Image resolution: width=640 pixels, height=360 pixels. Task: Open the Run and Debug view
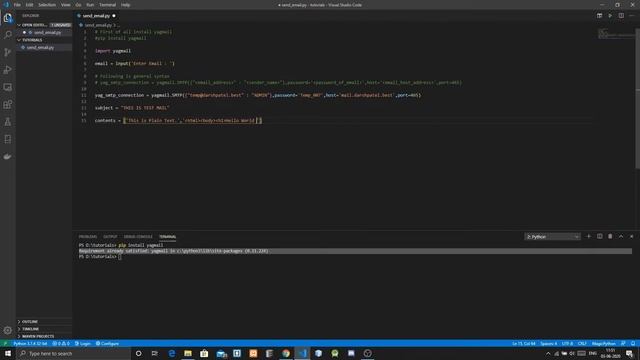(x=8, y=70)
